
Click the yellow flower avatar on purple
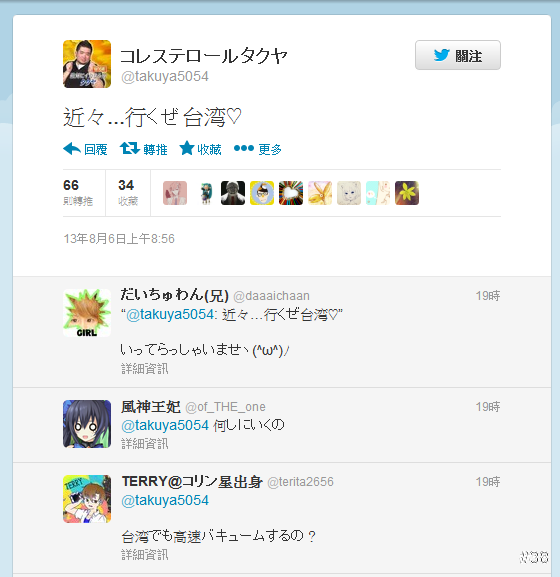pos(407,193)
